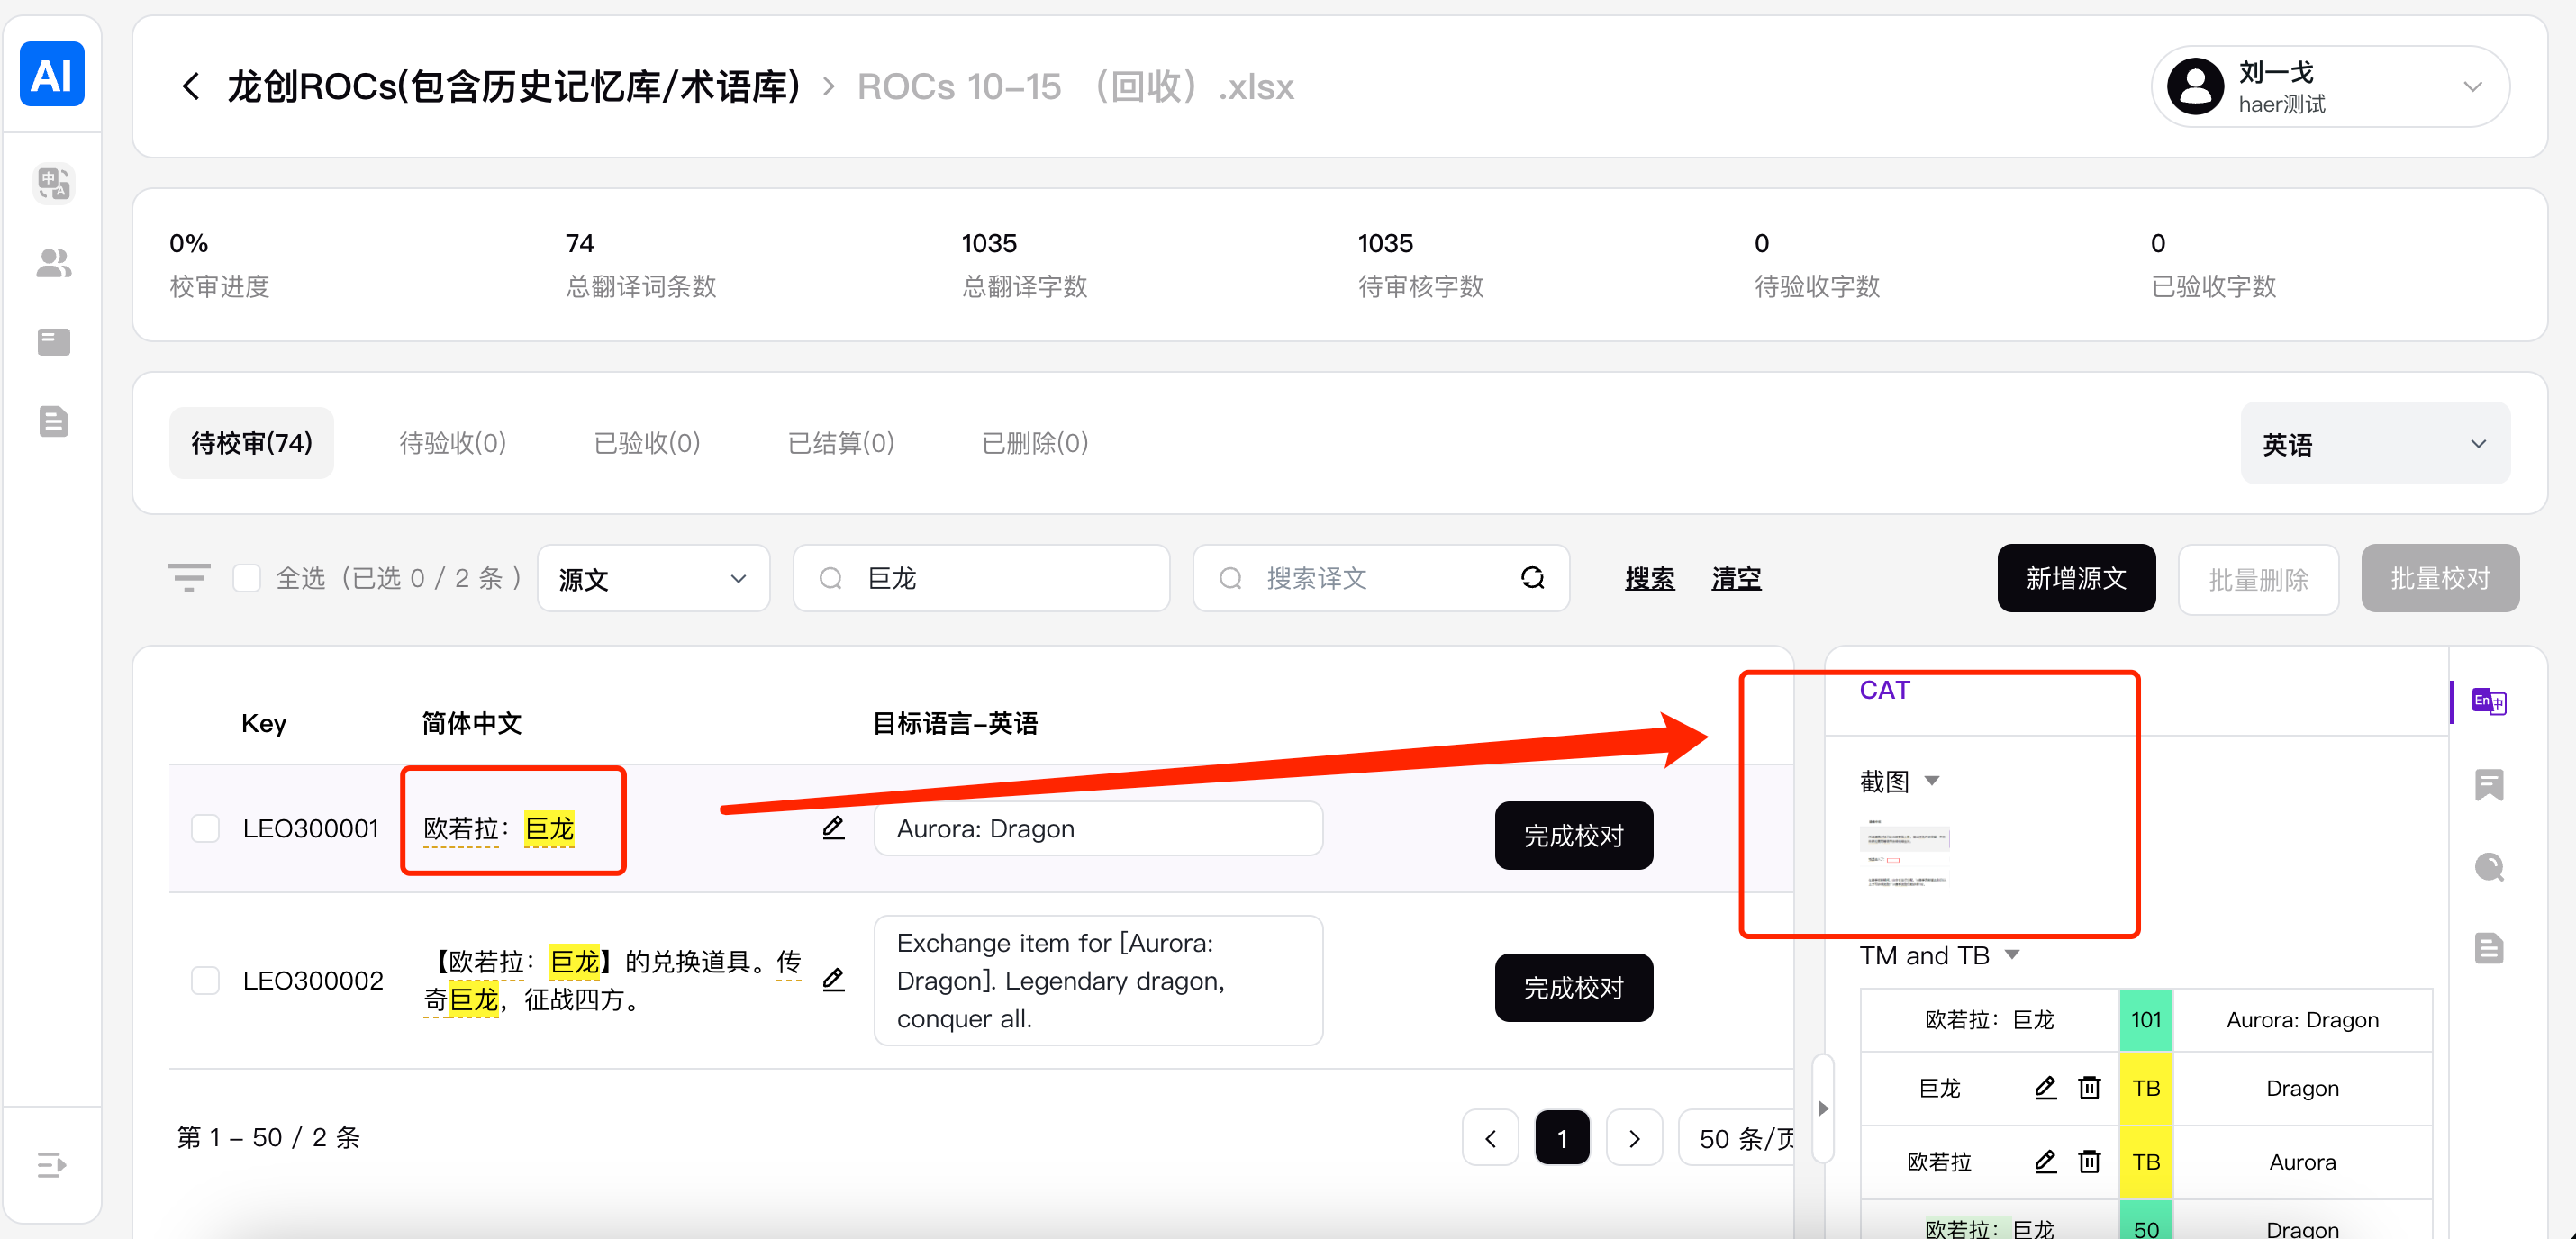Toggle the select-all checkbox
Image resolution: width=2576 pixels, height=1239 pixels.
coord(247,578)
